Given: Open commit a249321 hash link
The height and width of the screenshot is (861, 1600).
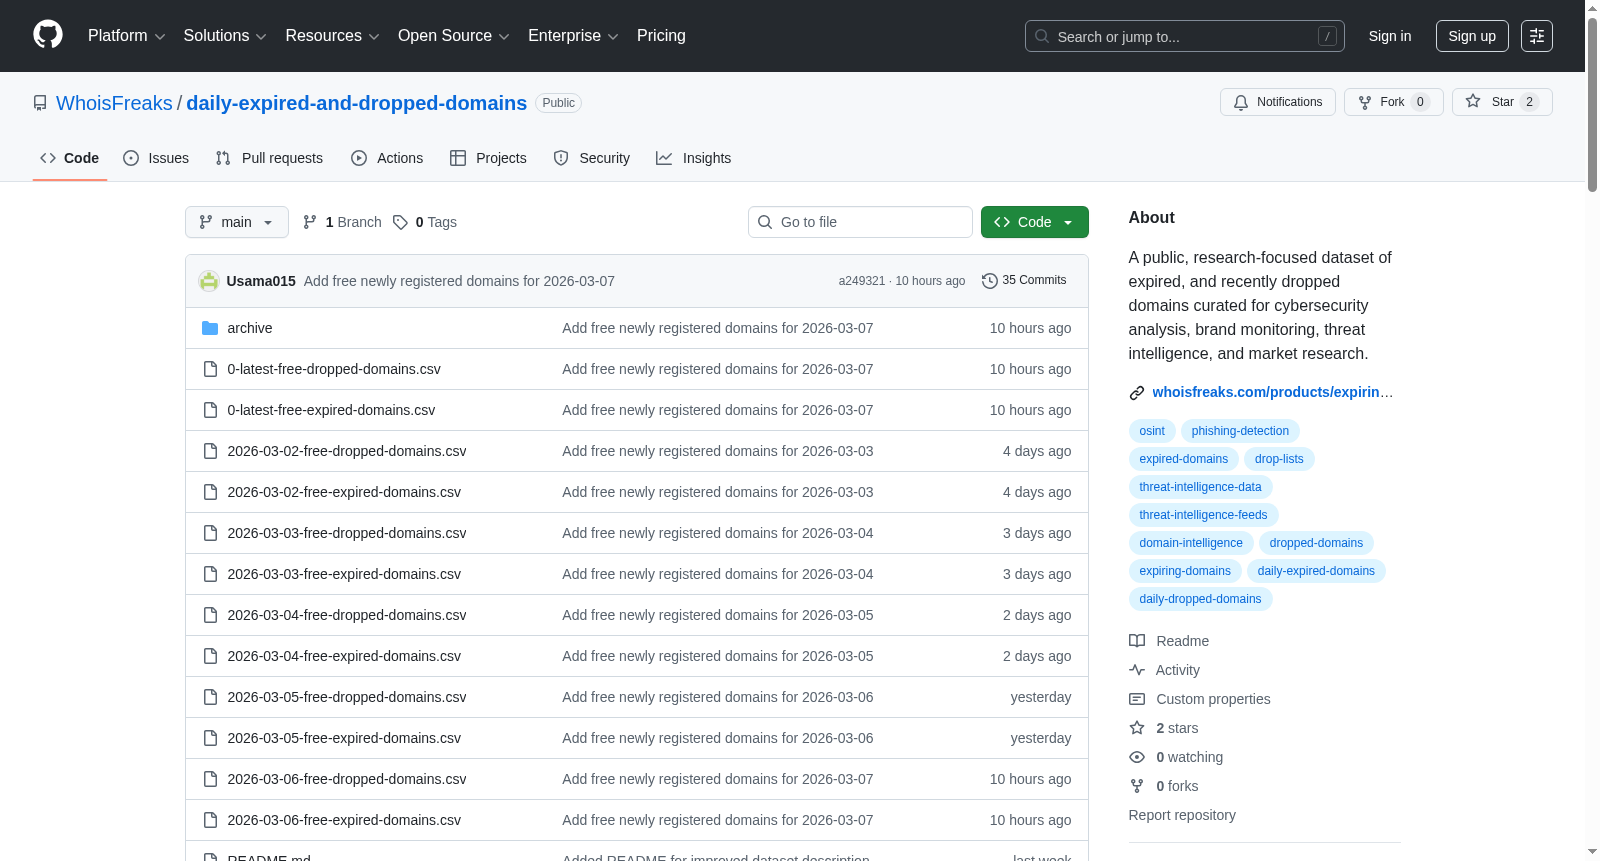Looking at the screenshot, I should pos(861,281).
